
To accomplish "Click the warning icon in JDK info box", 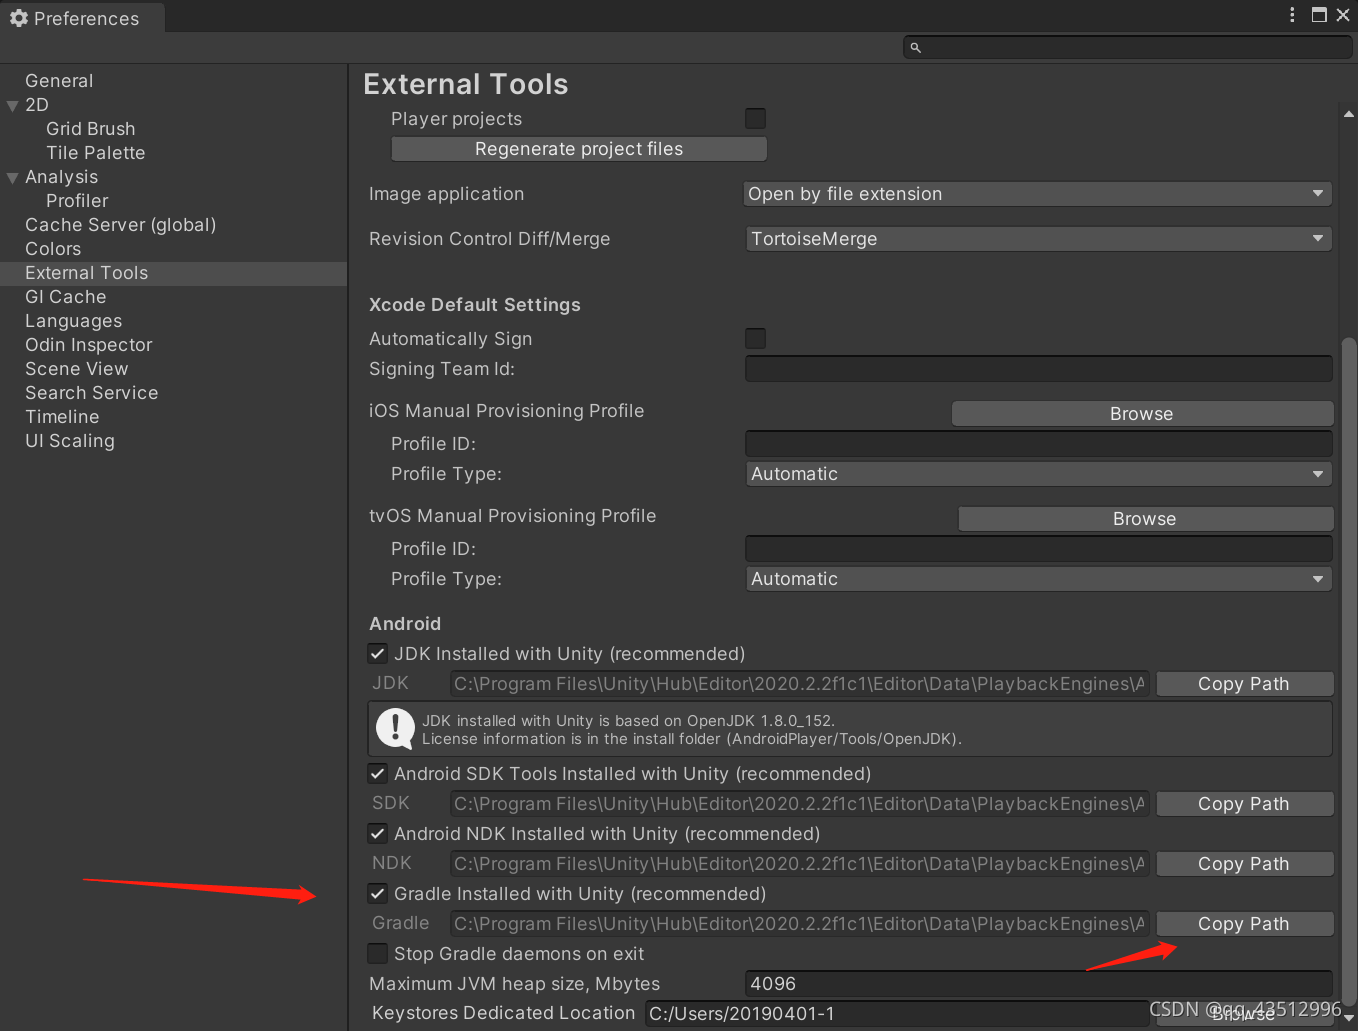I will pos(395,729).
